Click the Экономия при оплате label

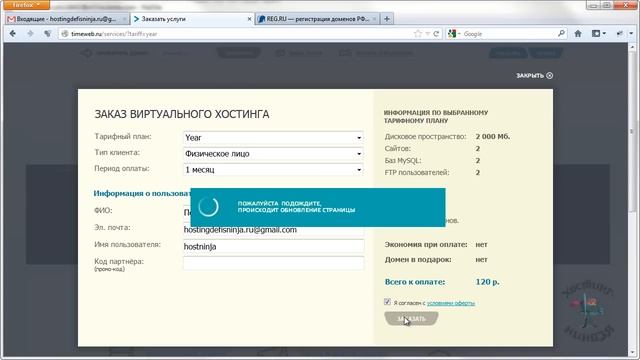426,244
